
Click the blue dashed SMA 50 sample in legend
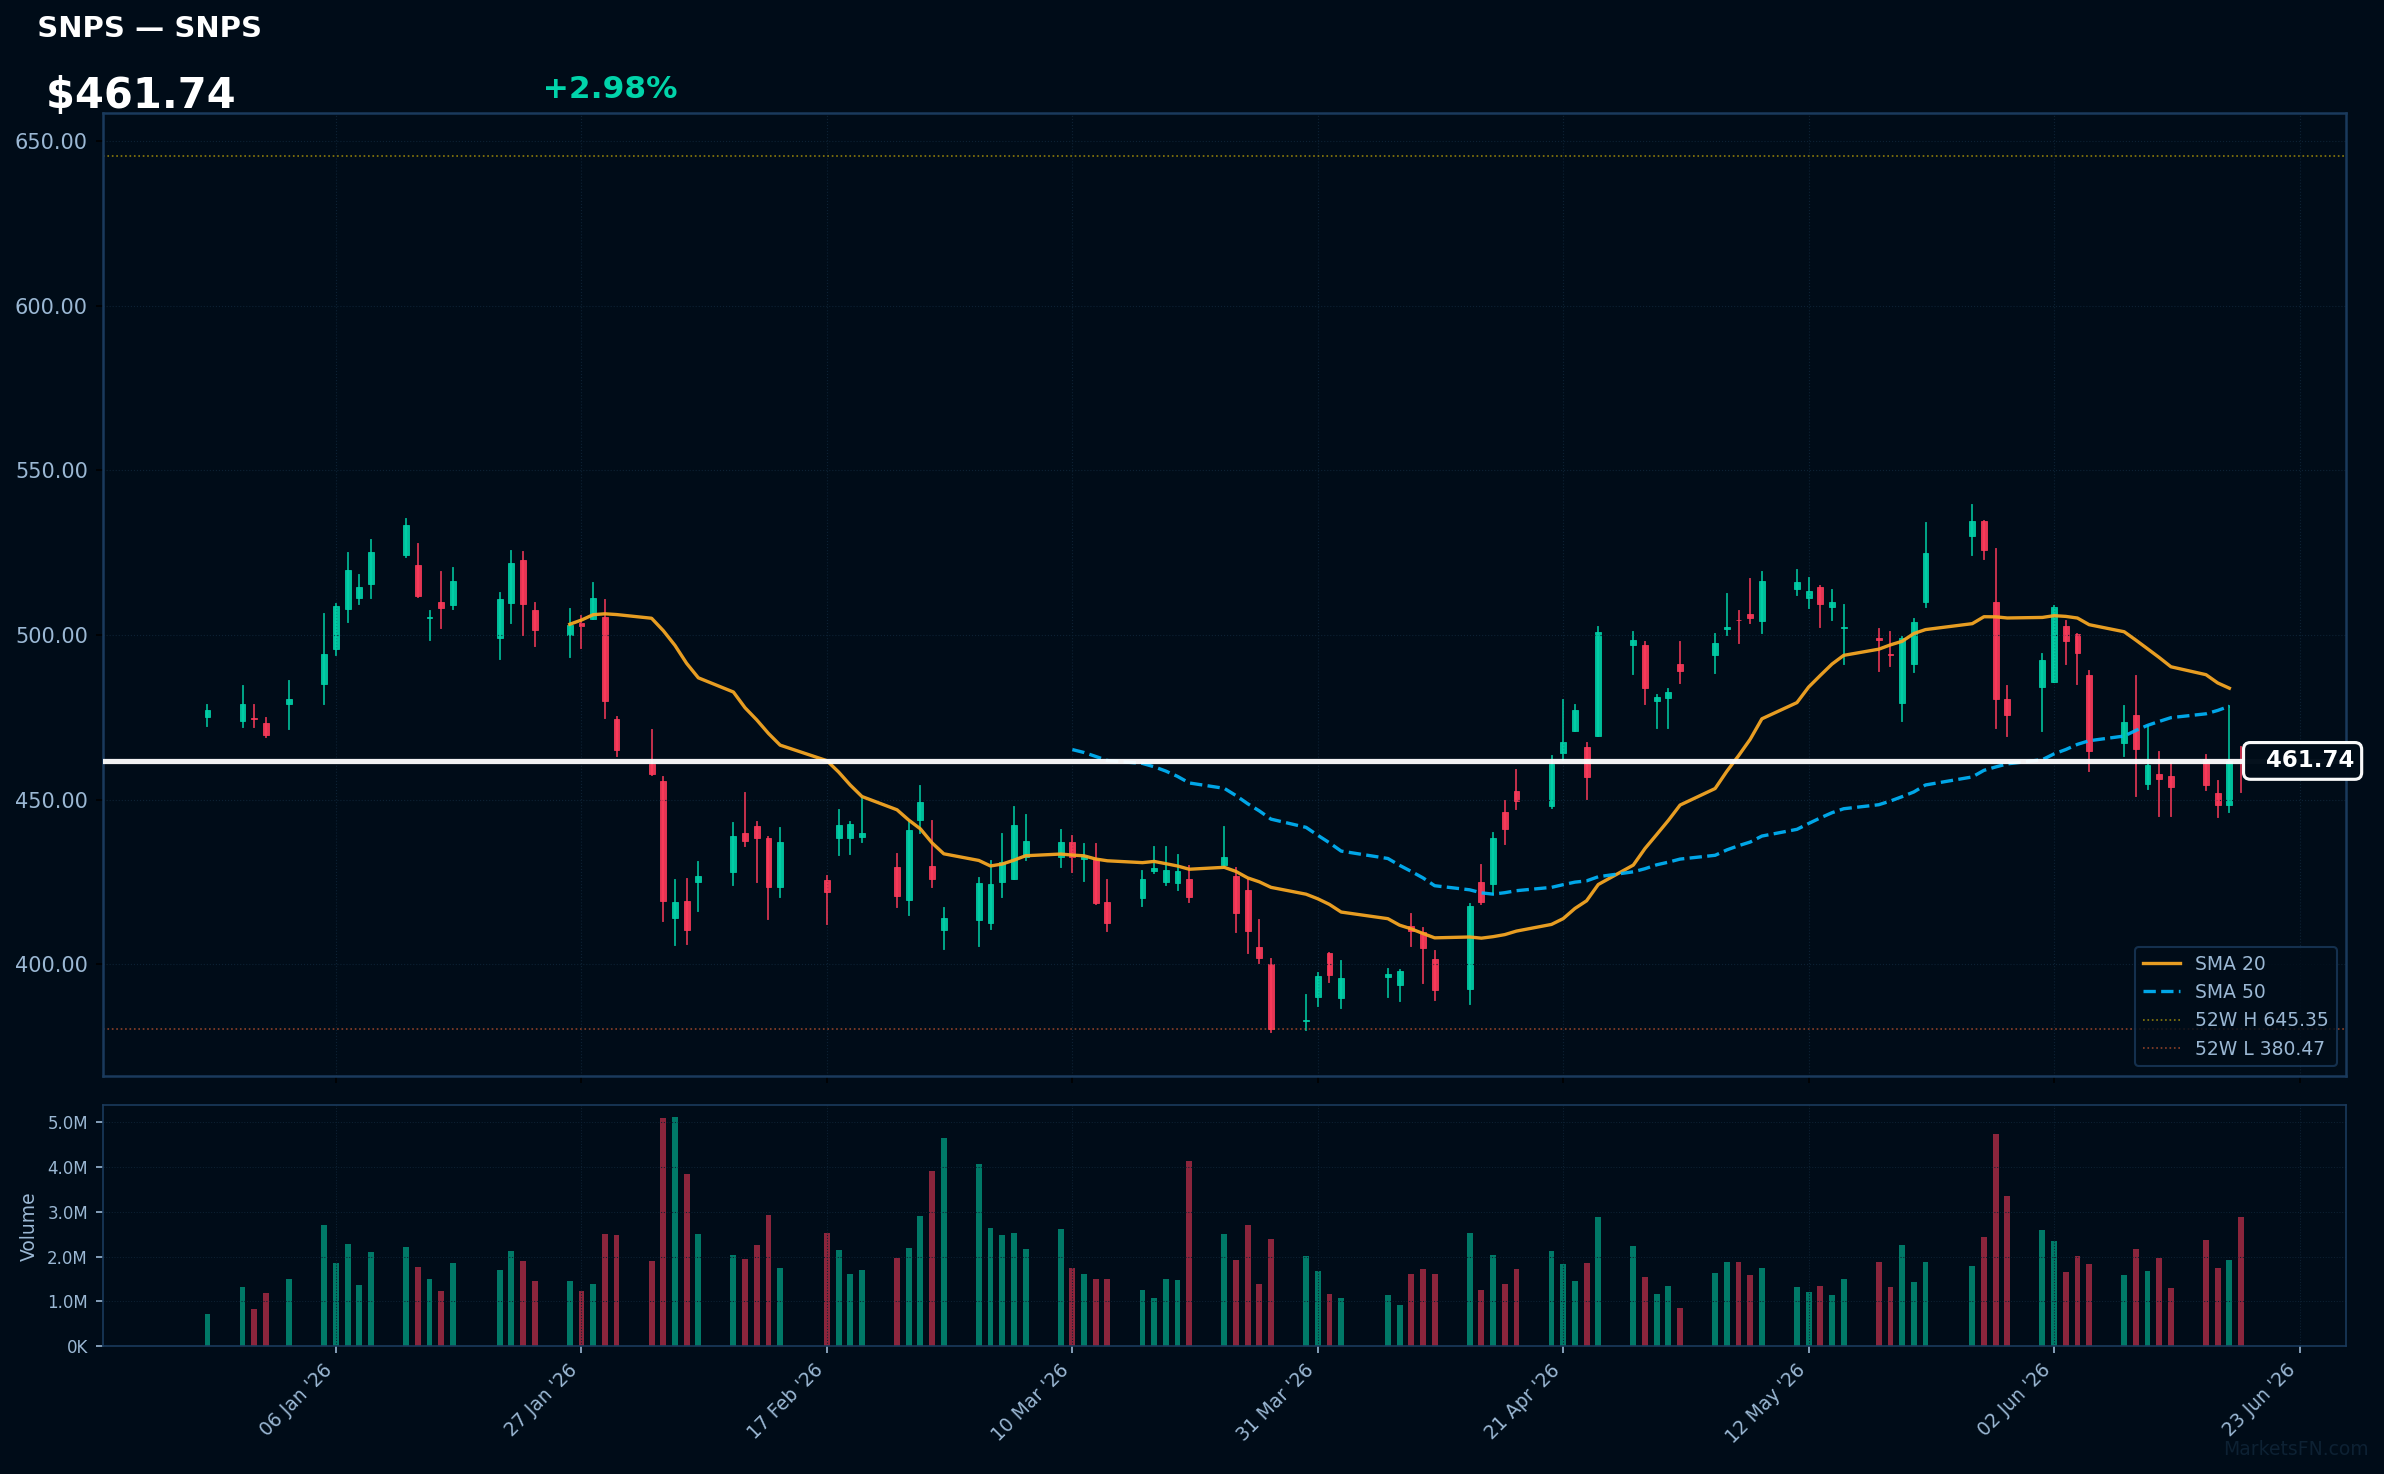pyautogui.click(x=2161, y=992)
